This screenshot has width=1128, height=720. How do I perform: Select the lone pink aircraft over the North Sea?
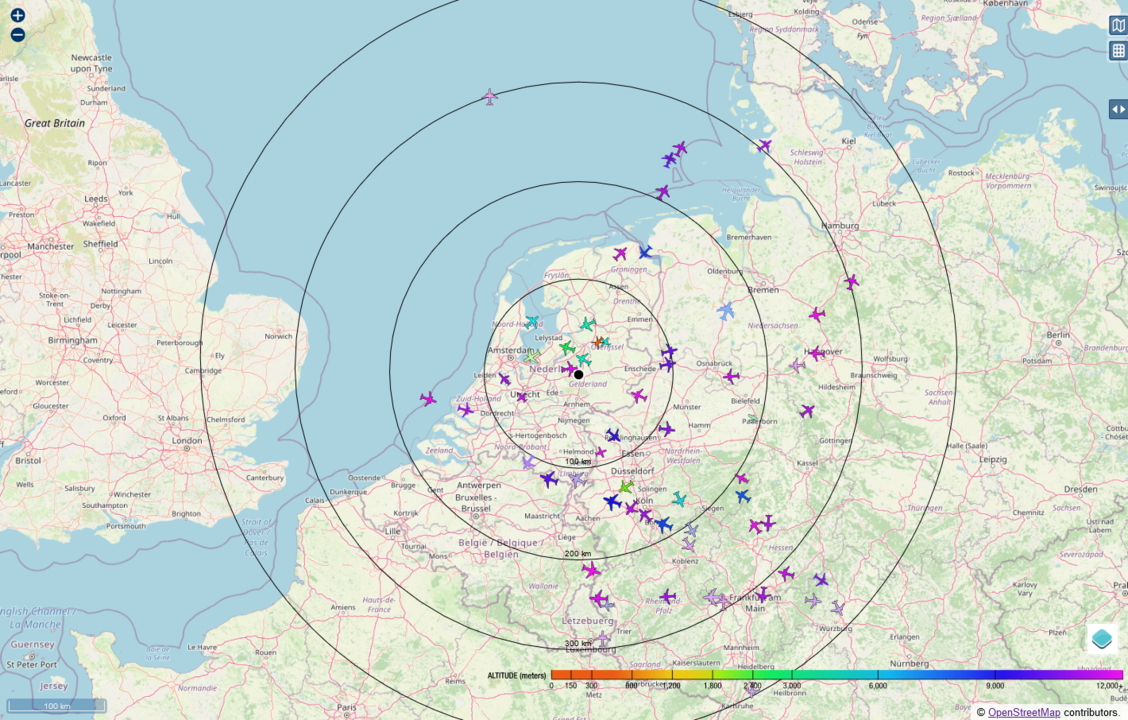tap(490, 97)
